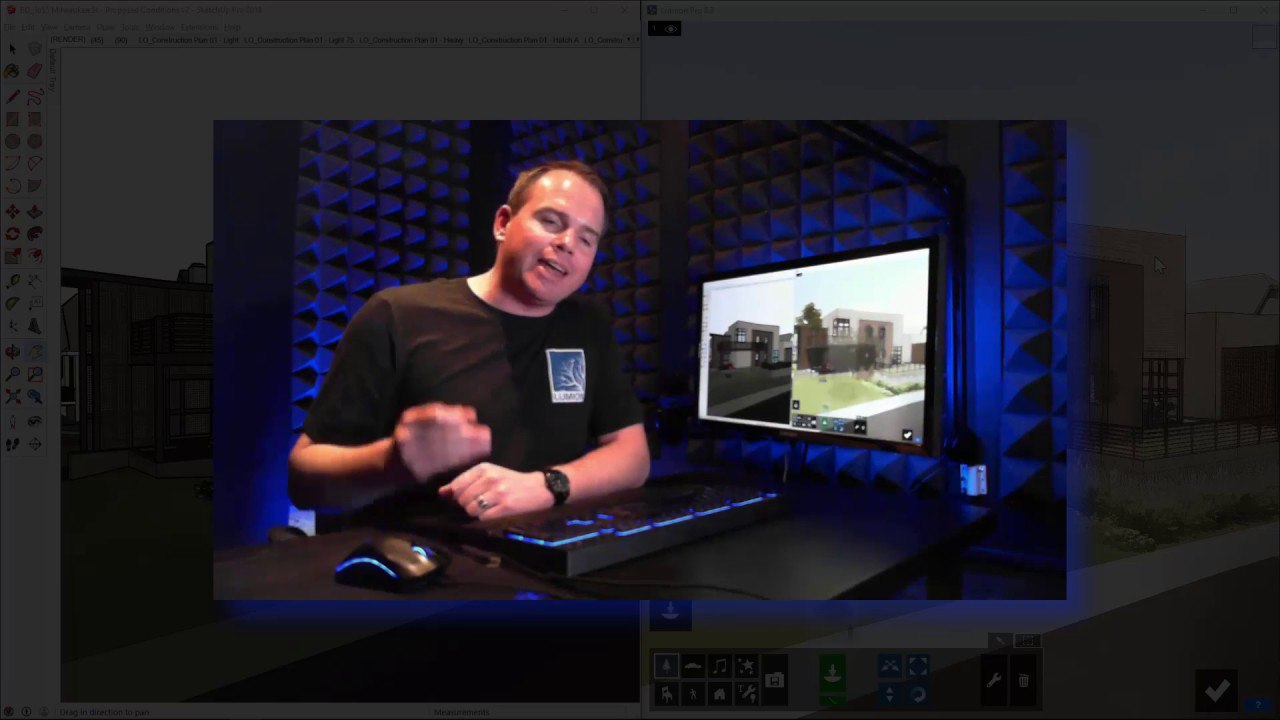Activate the Tape Measure tool
1280x720 pixels.
point(12,282)
